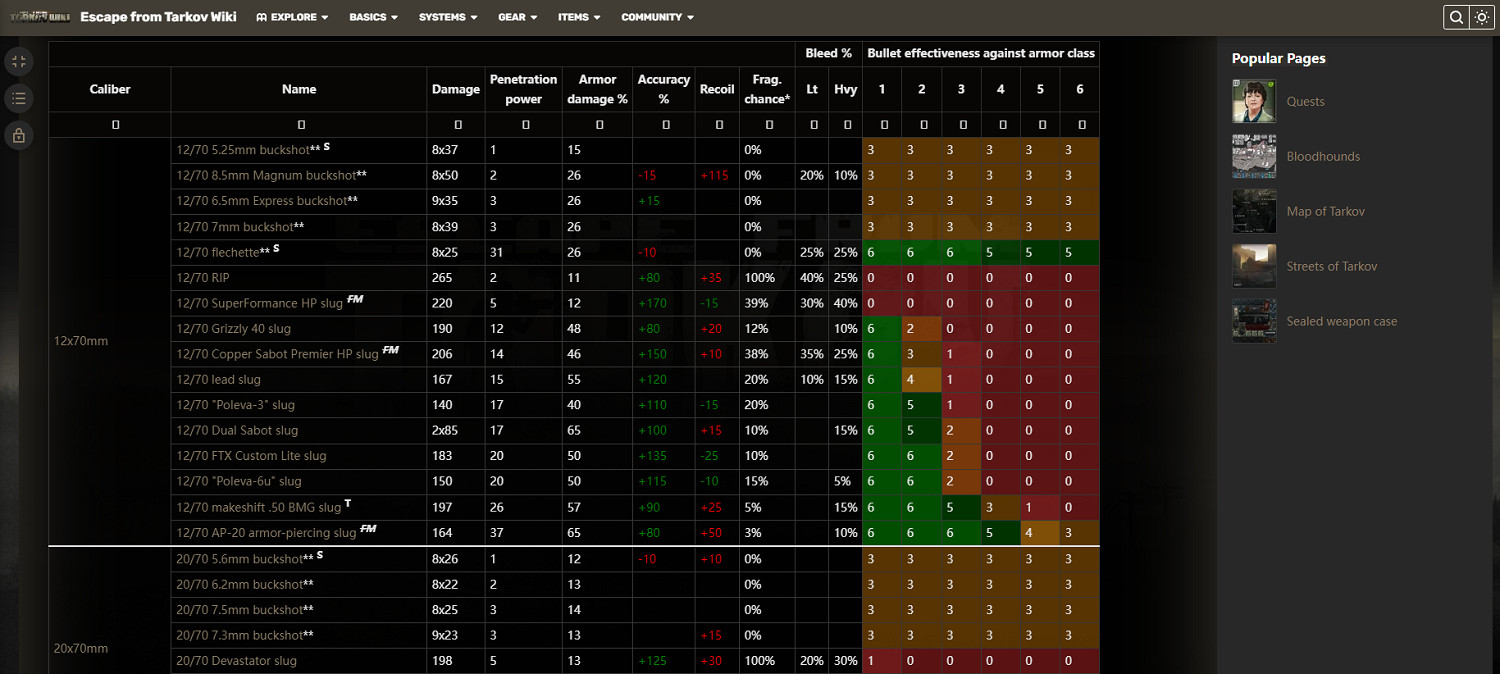
Task: Click the padlock page protection icon
Action: coord(19,135)
